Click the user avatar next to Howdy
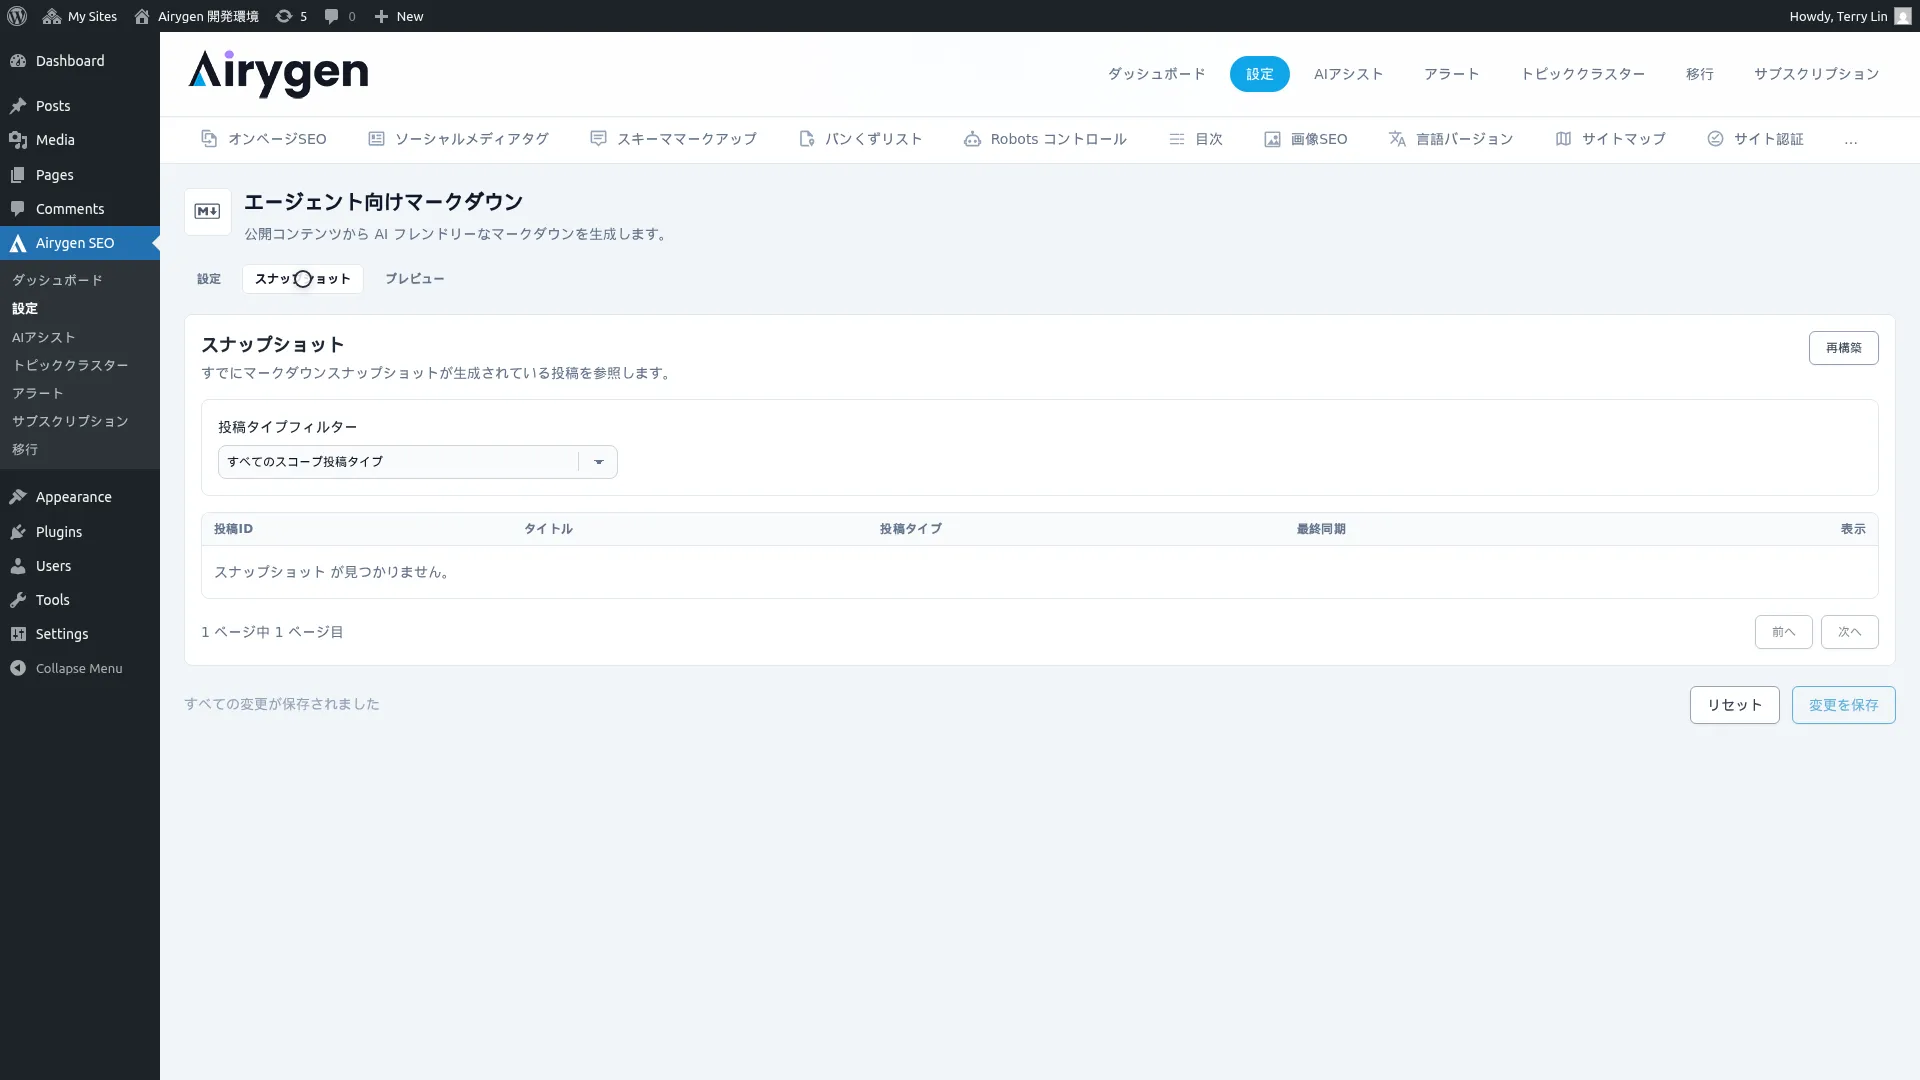 pos(1903,16)
